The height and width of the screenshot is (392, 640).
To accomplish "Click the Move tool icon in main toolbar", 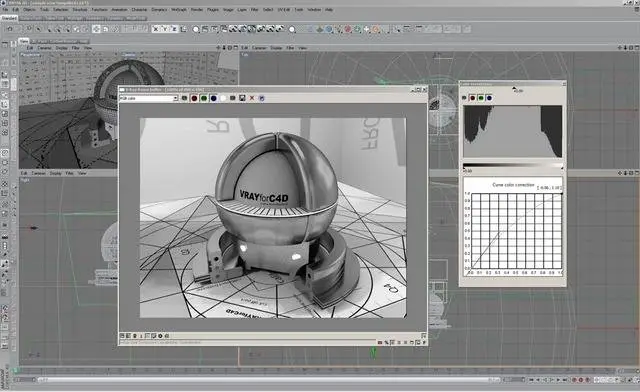I will coord(96,29).
